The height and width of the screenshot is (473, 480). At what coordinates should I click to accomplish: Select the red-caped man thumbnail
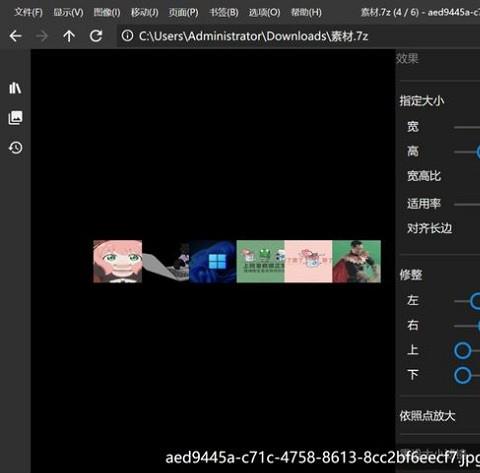click(x=356, y=261)
